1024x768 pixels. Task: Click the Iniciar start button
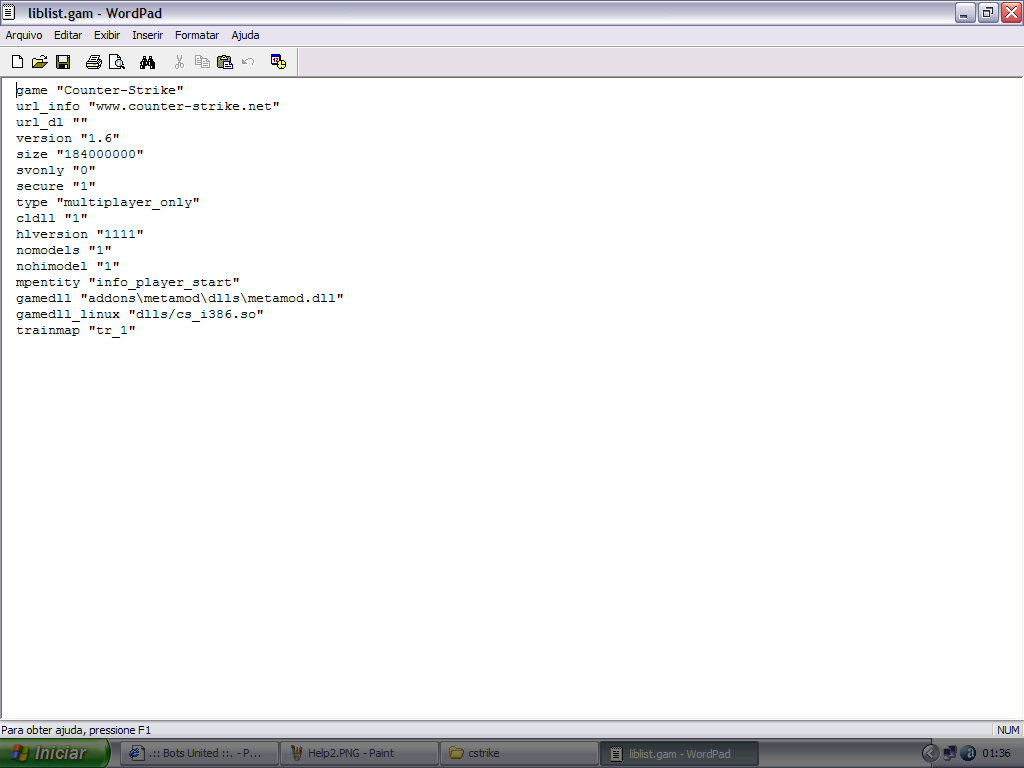[55, 754]
